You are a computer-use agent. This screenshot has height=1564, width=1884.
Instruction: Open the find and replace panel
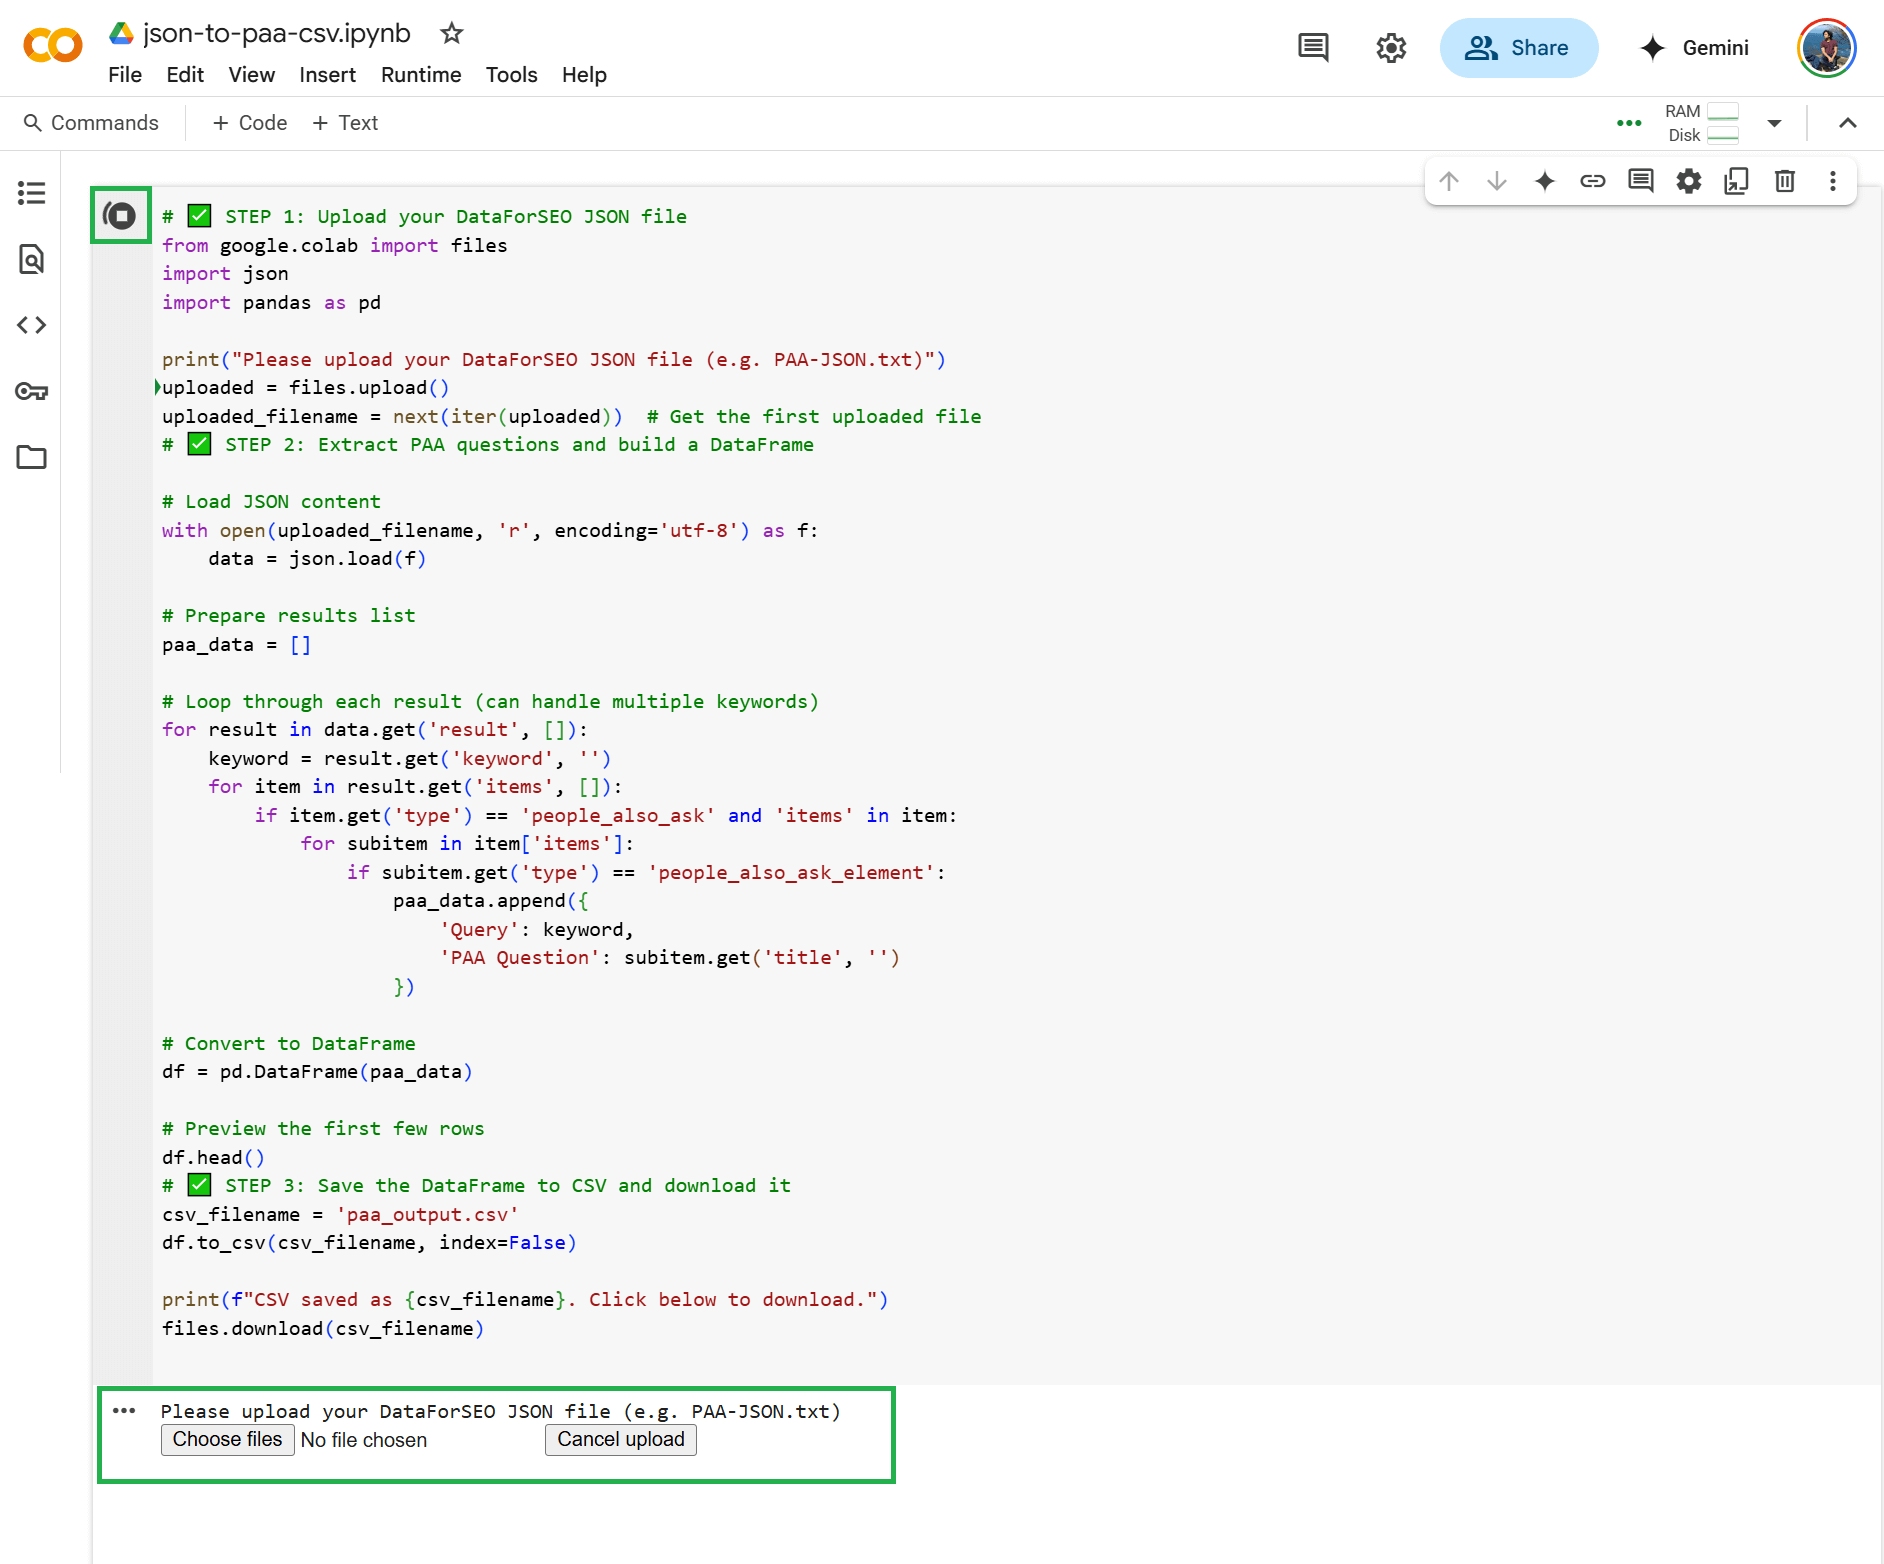(x=32, y=259)
